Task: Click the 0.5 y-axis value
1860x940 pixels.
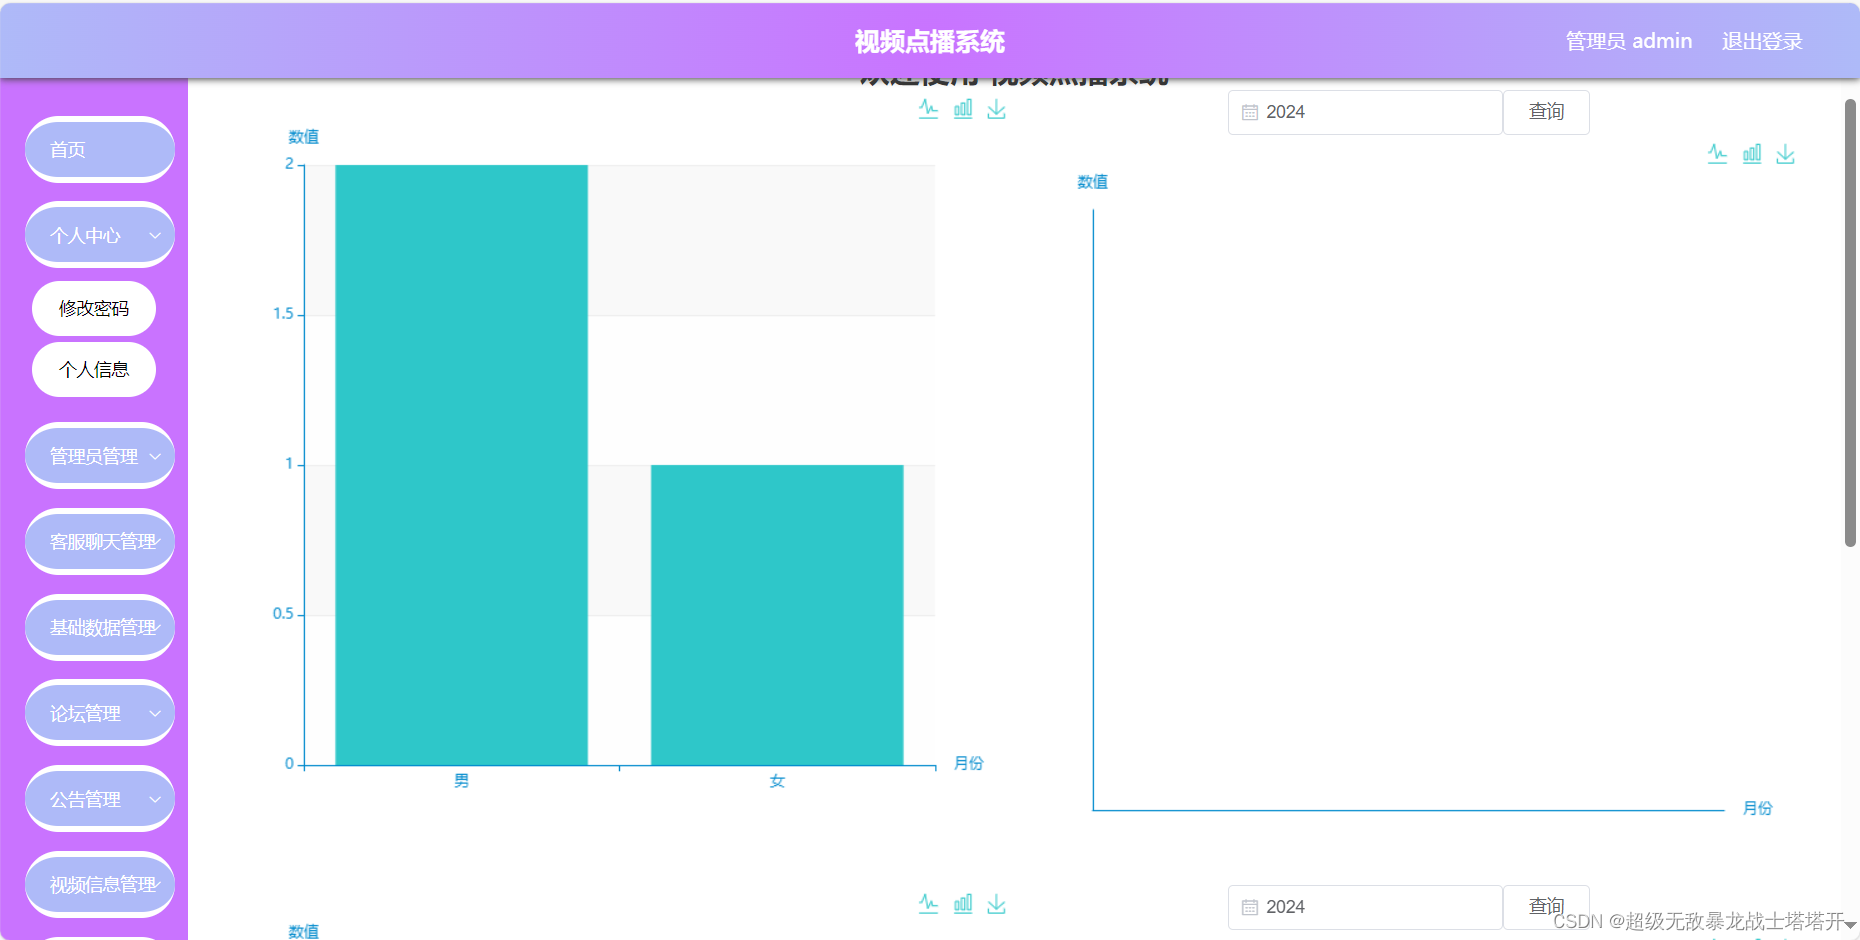Action: pyautogui.click(x=283, y=614)
